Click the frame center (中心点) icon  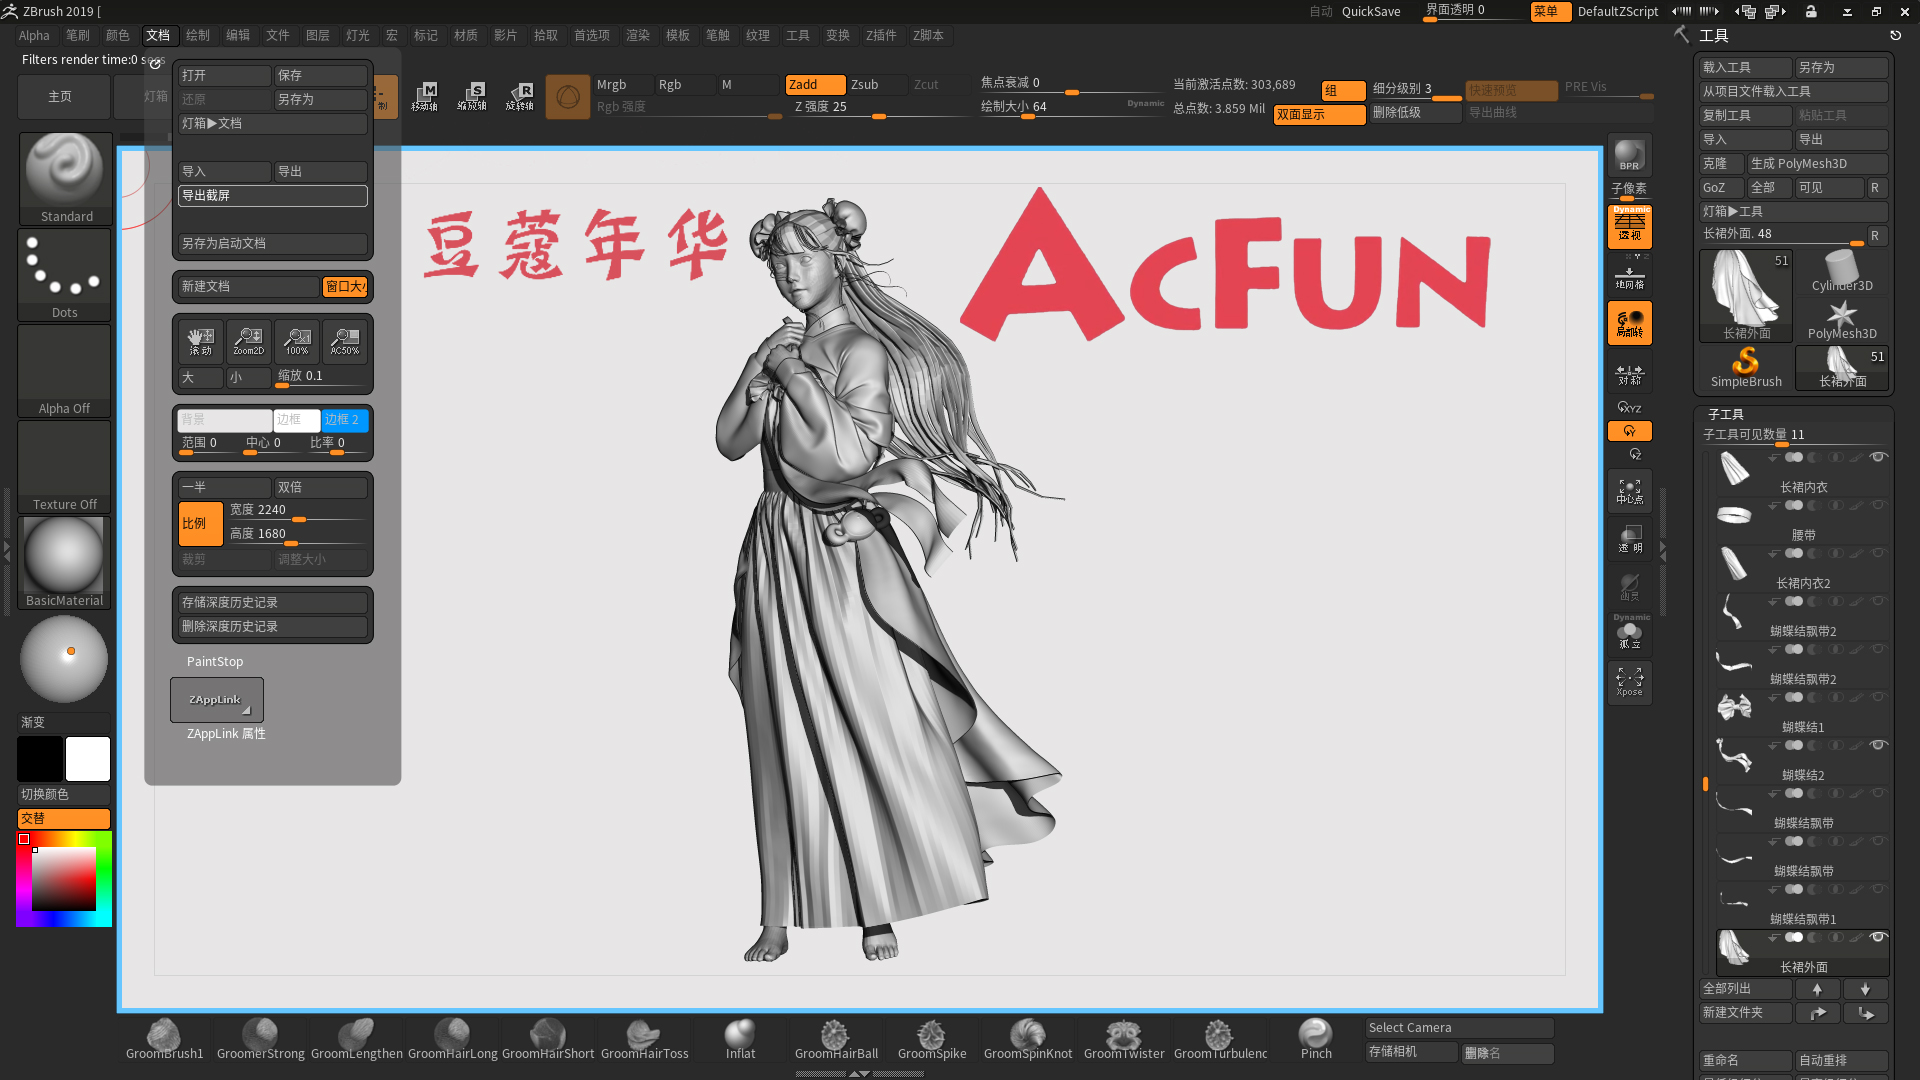pyautogui.click(x=1629, y=490)
